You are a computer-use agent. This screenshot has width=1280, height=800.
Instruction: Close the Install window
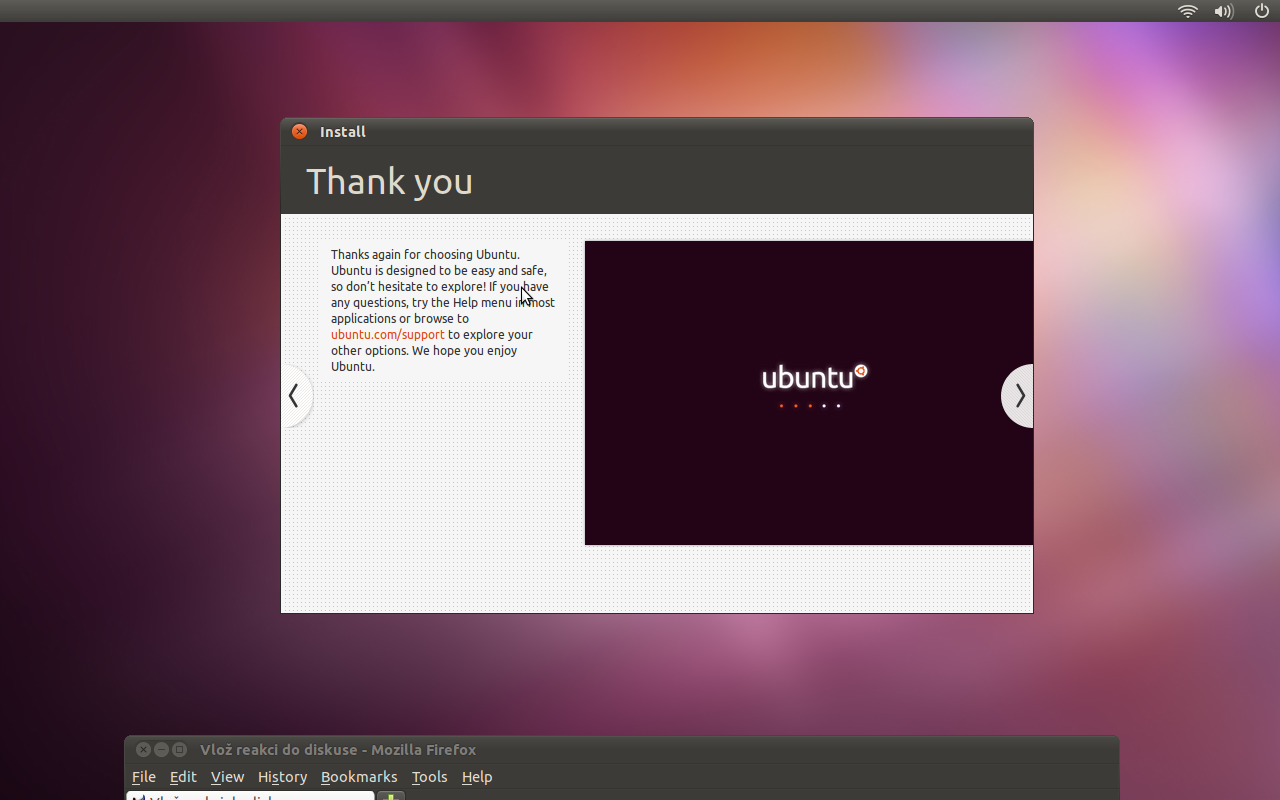click(x=299, y=131)
